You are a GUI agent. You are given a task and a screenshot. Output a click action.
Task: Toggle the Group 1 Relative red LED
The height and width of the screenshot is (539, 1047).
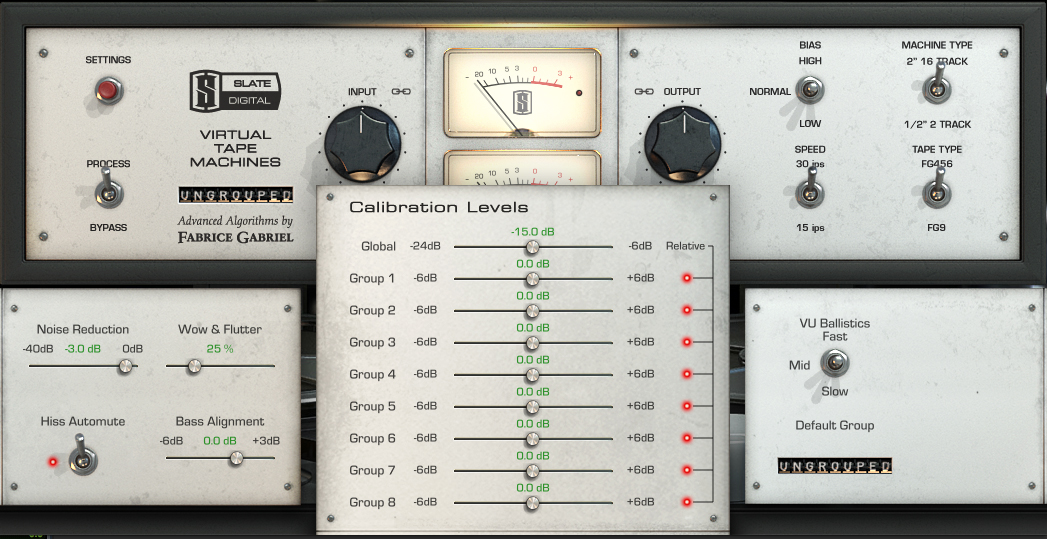point(686,278)
